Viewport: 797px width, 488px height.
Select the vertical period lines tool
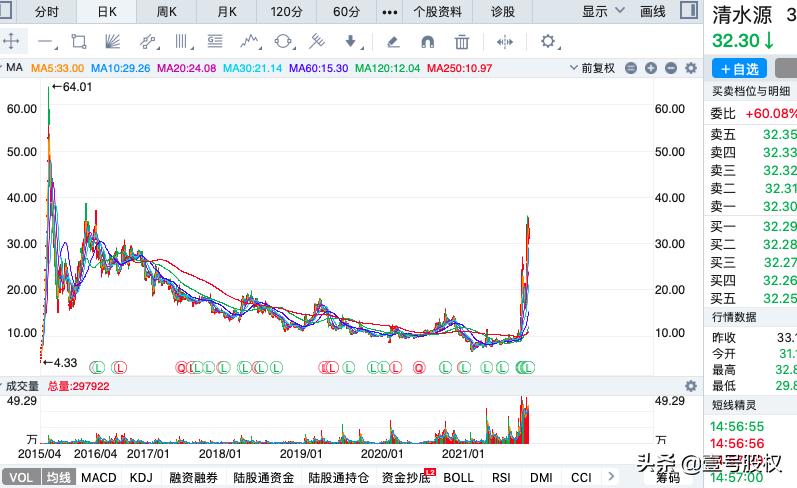coord(181,41)
